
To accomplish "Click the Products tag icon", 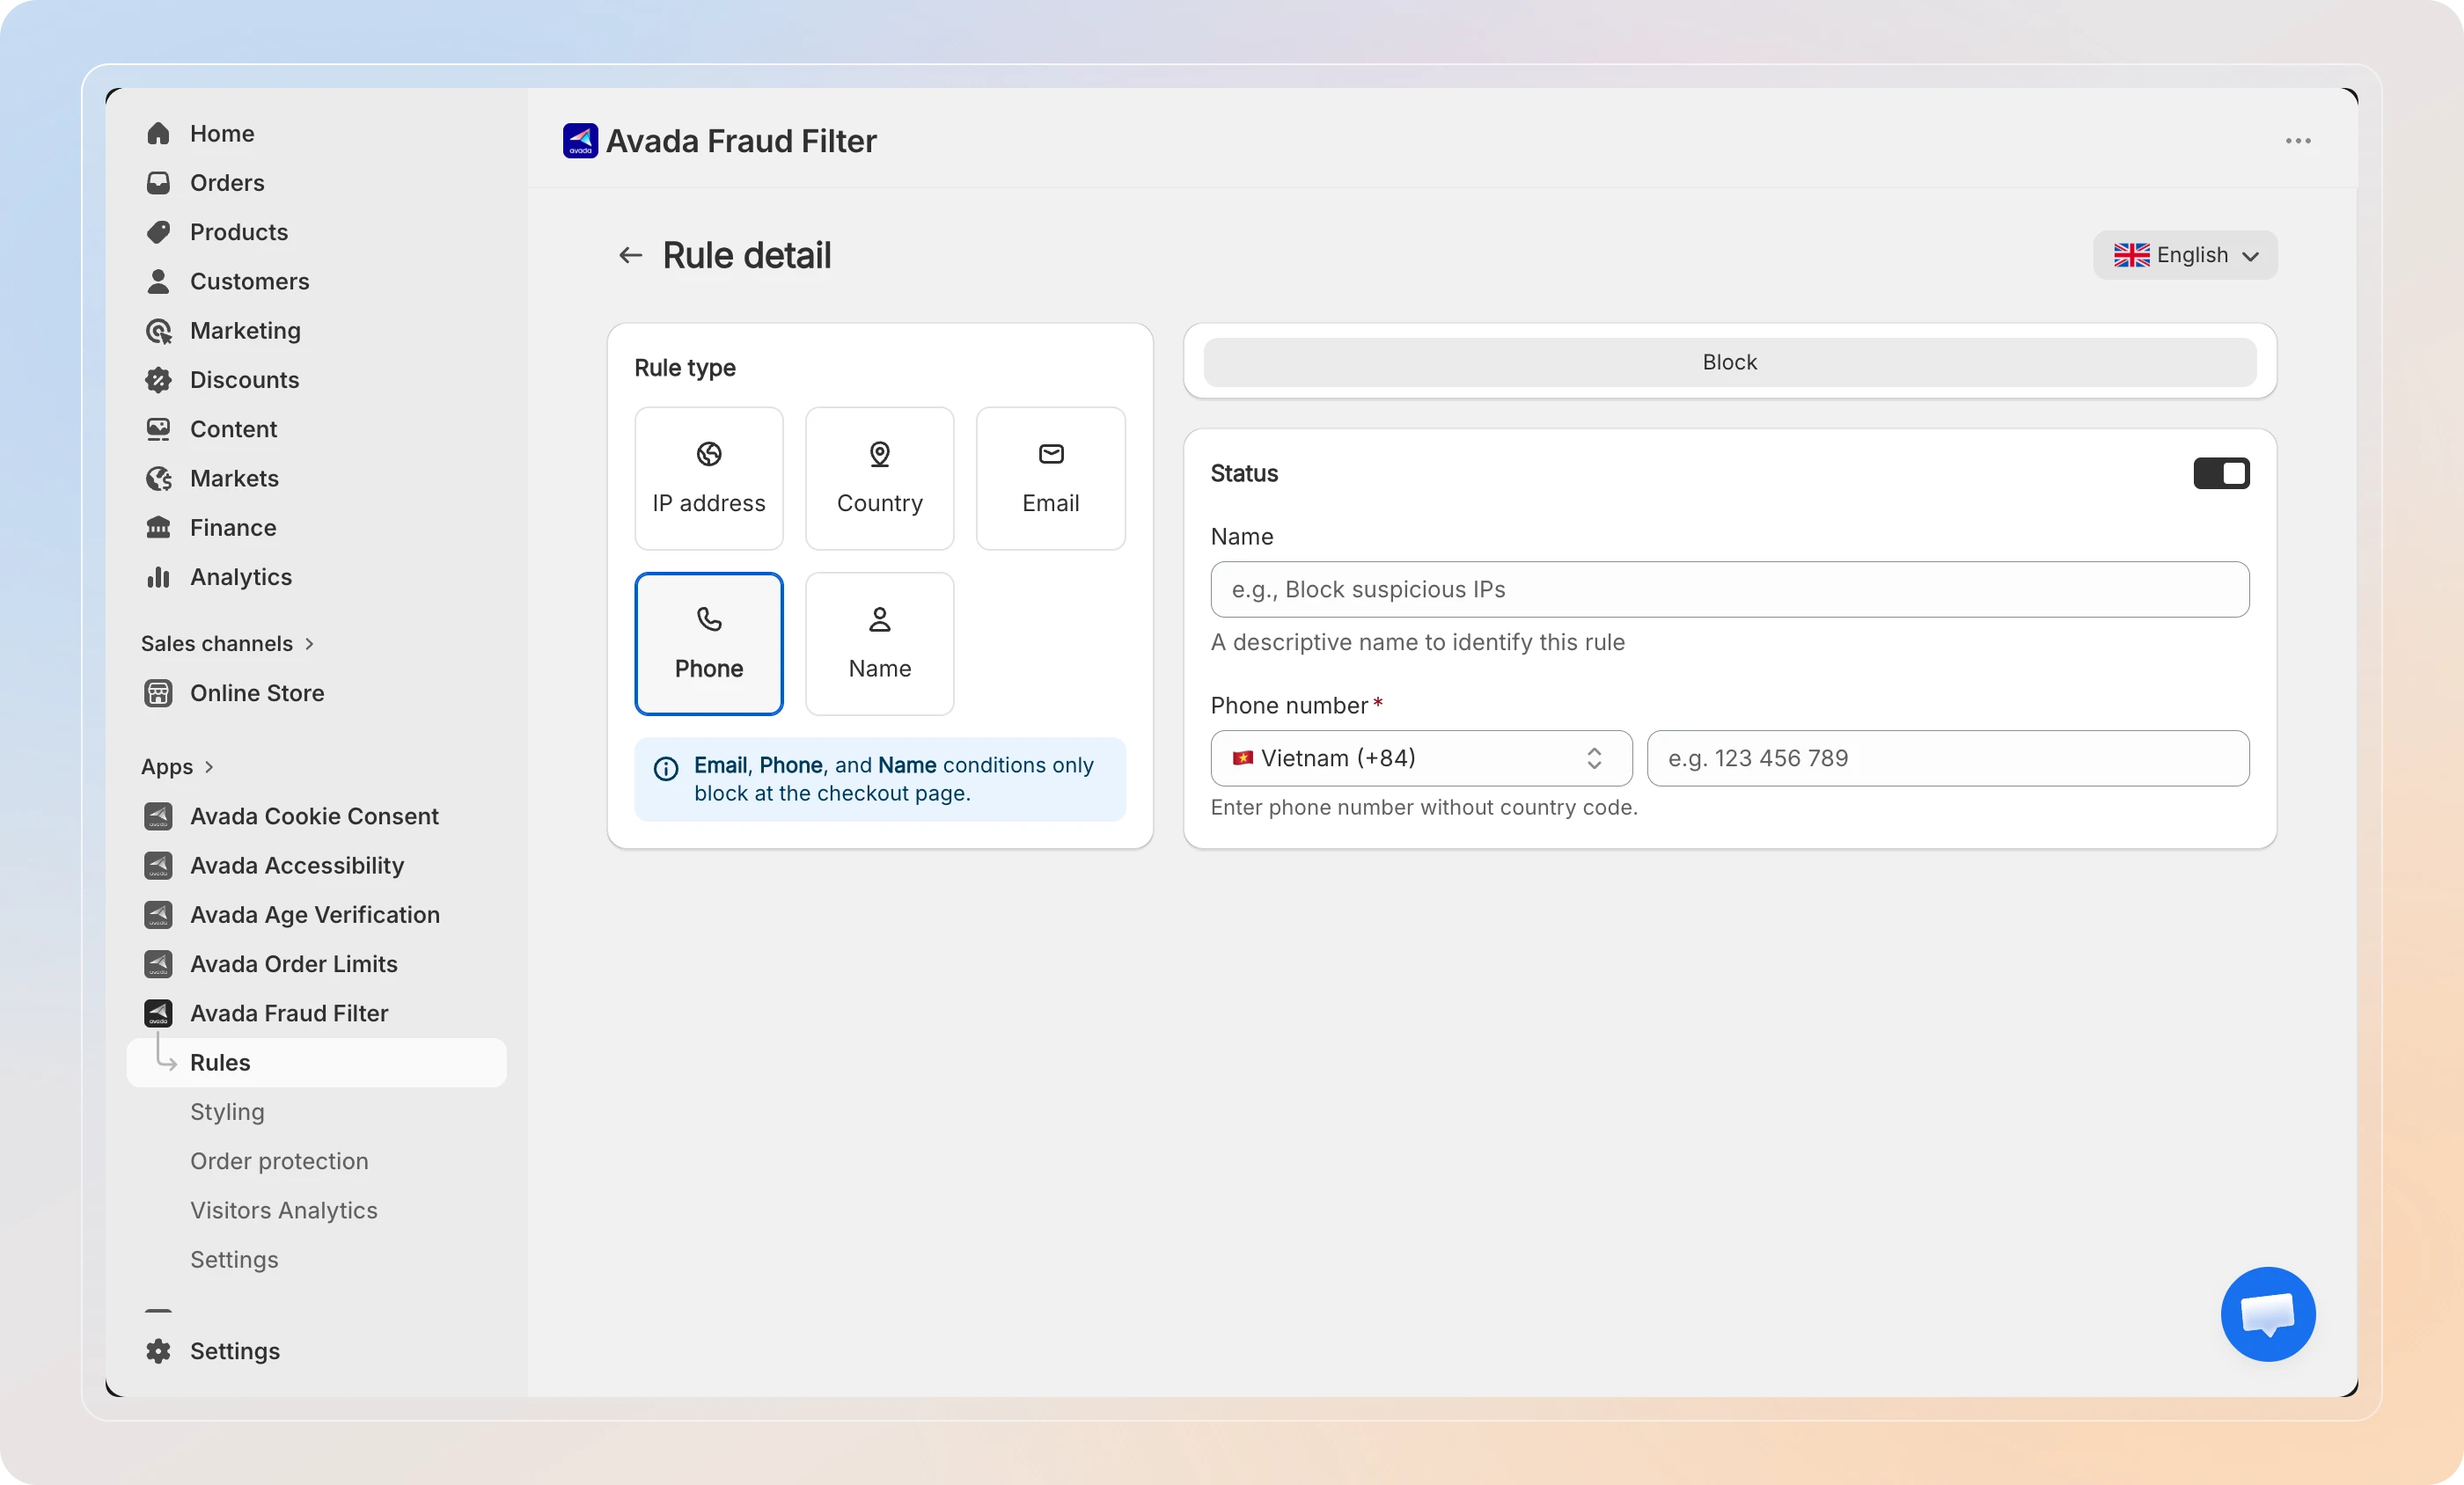I will click(158, 232).
